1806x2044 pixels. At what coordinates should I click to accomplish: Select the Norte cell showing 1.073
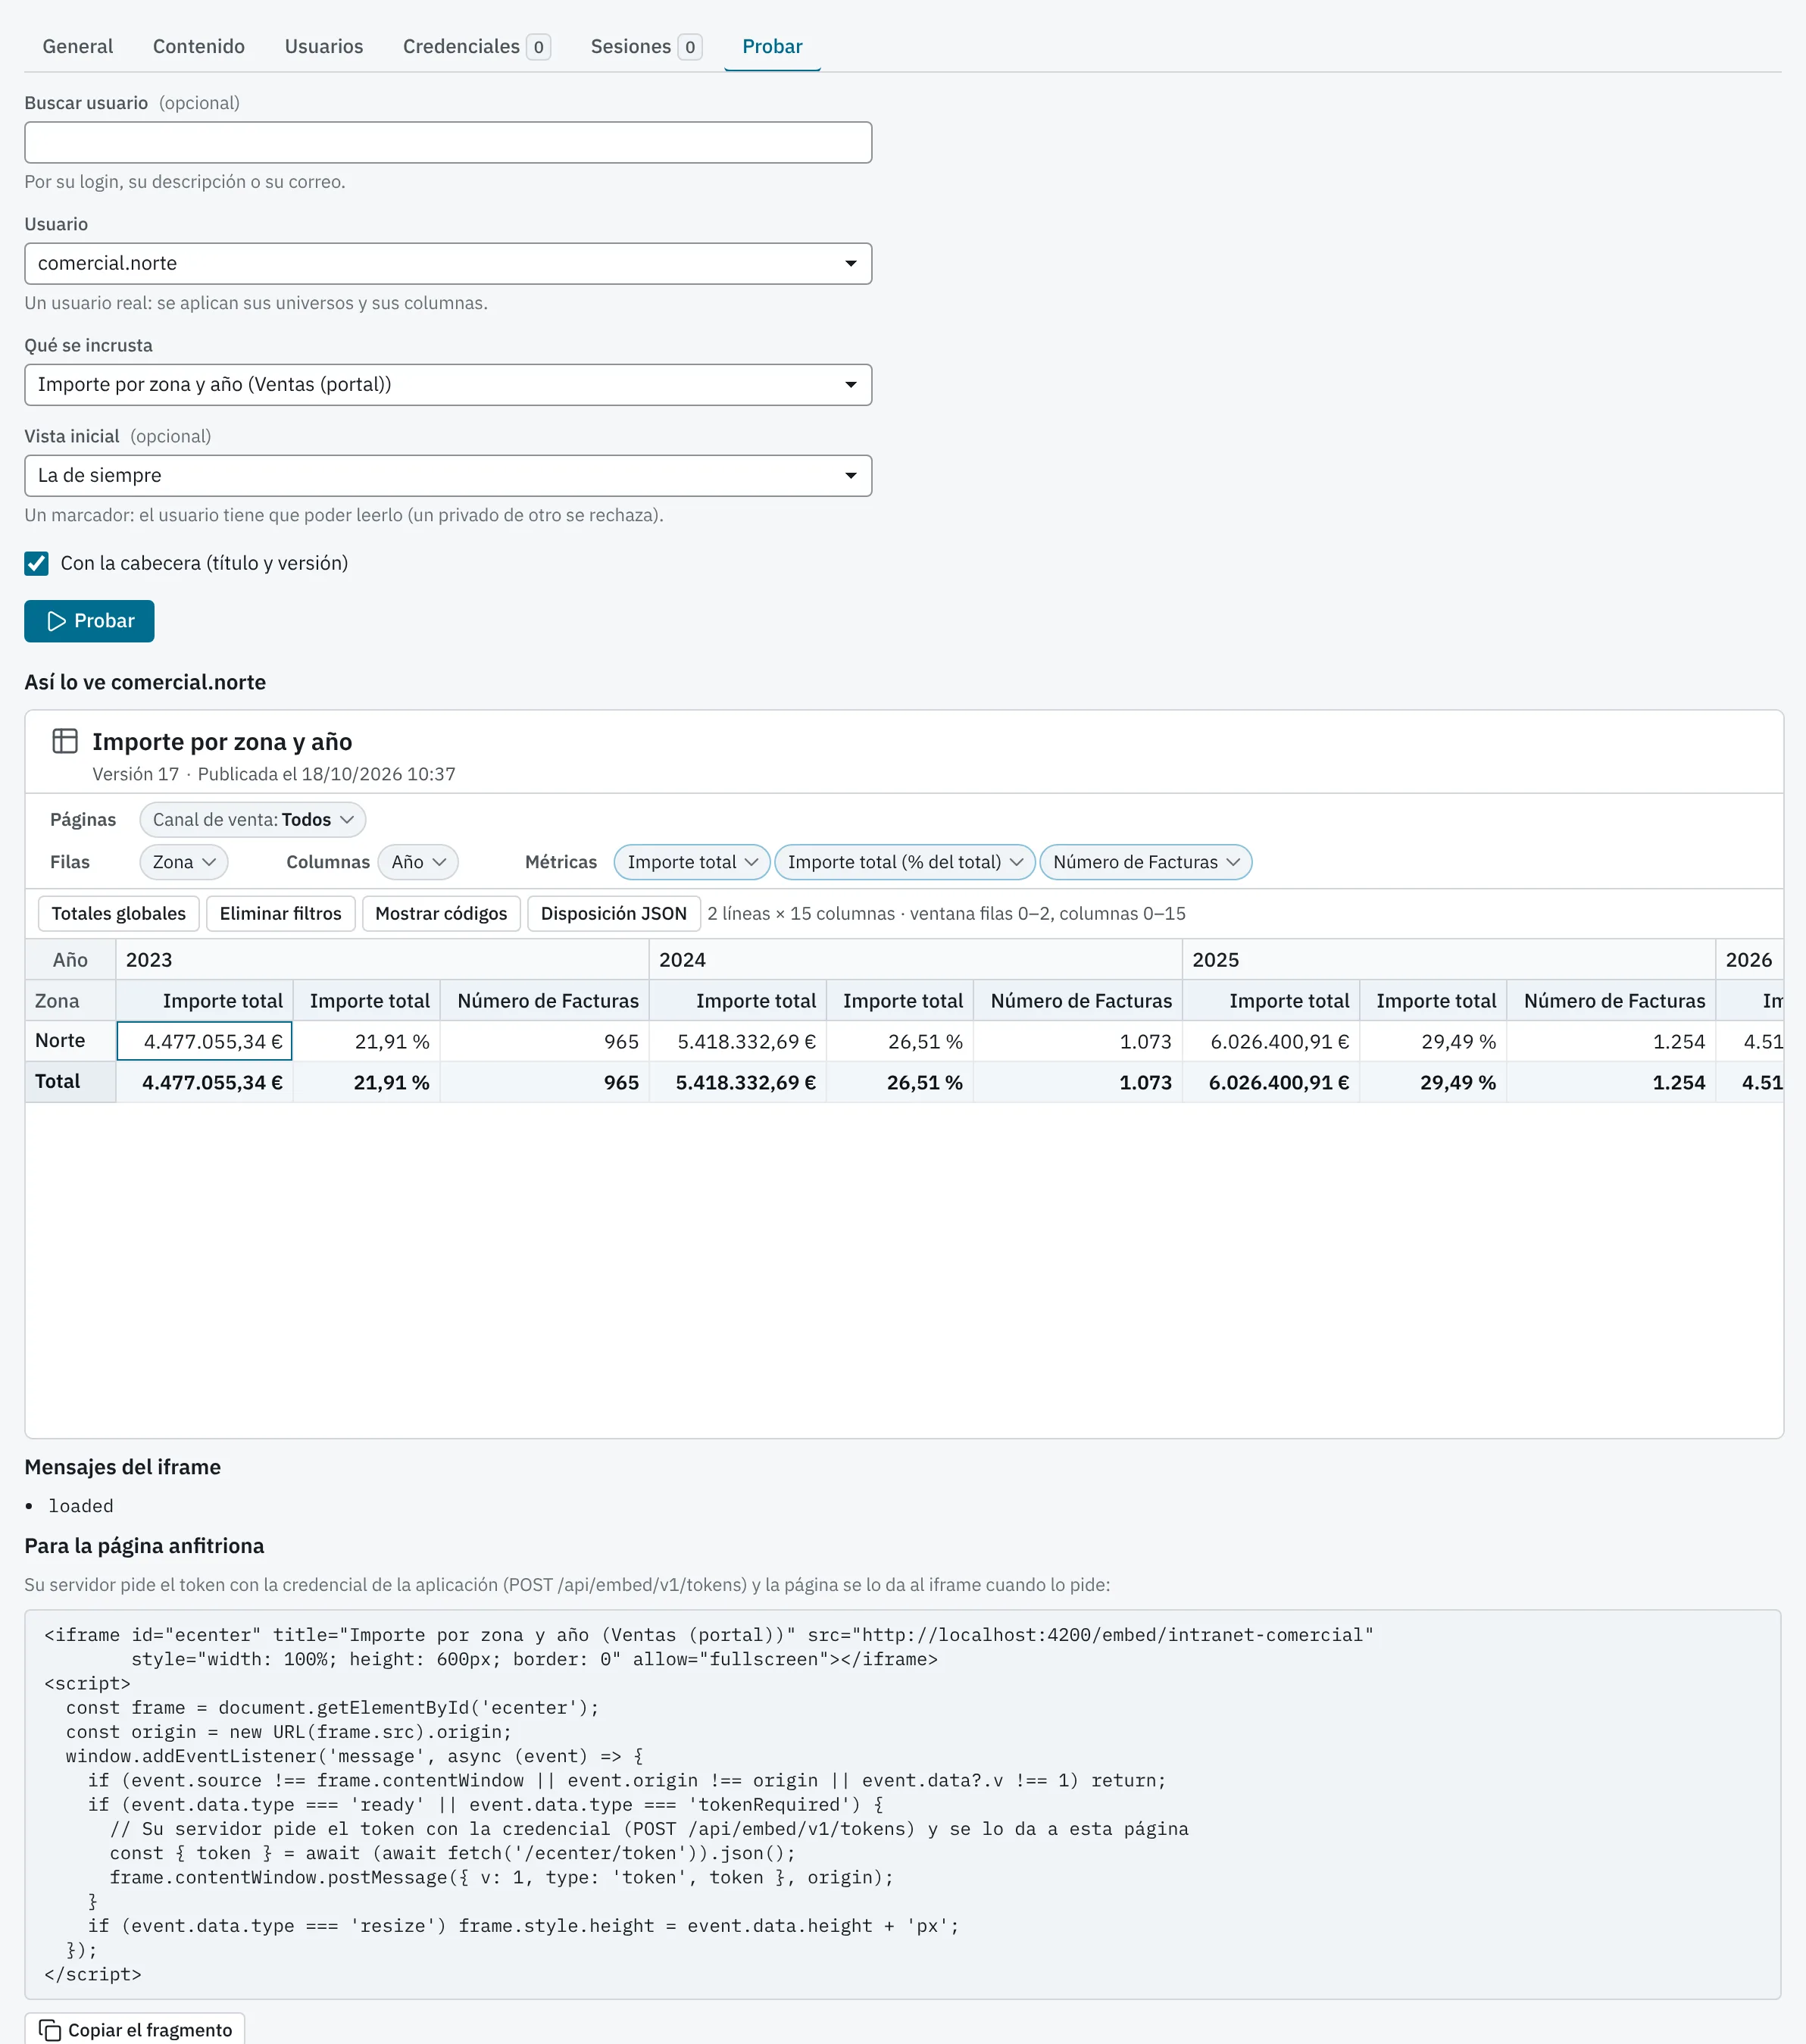[1078, 1041]
